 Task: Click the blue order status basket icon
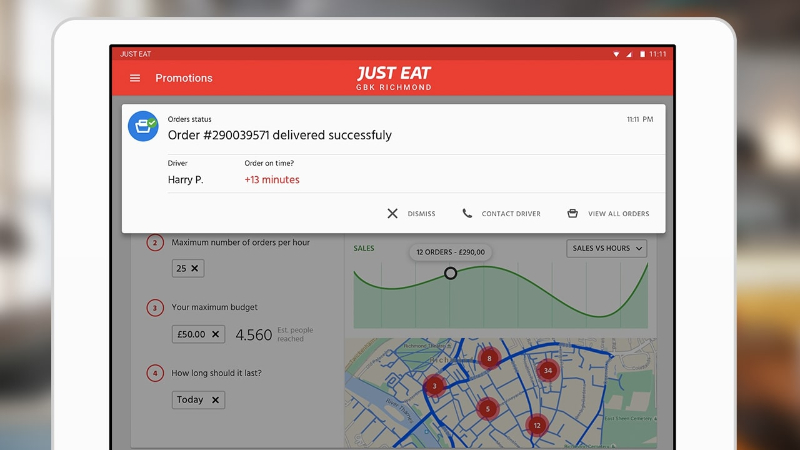click(x=143, y=126)
